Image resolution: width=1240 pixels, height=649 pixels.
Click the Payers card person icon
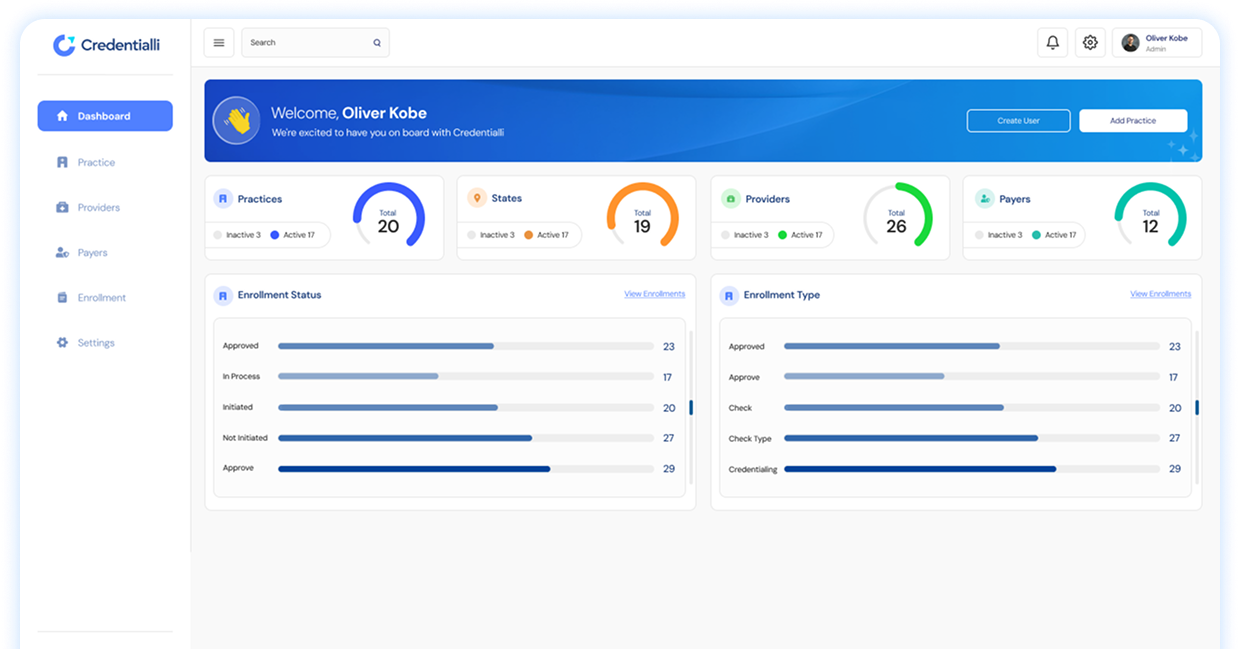point(985,199)
